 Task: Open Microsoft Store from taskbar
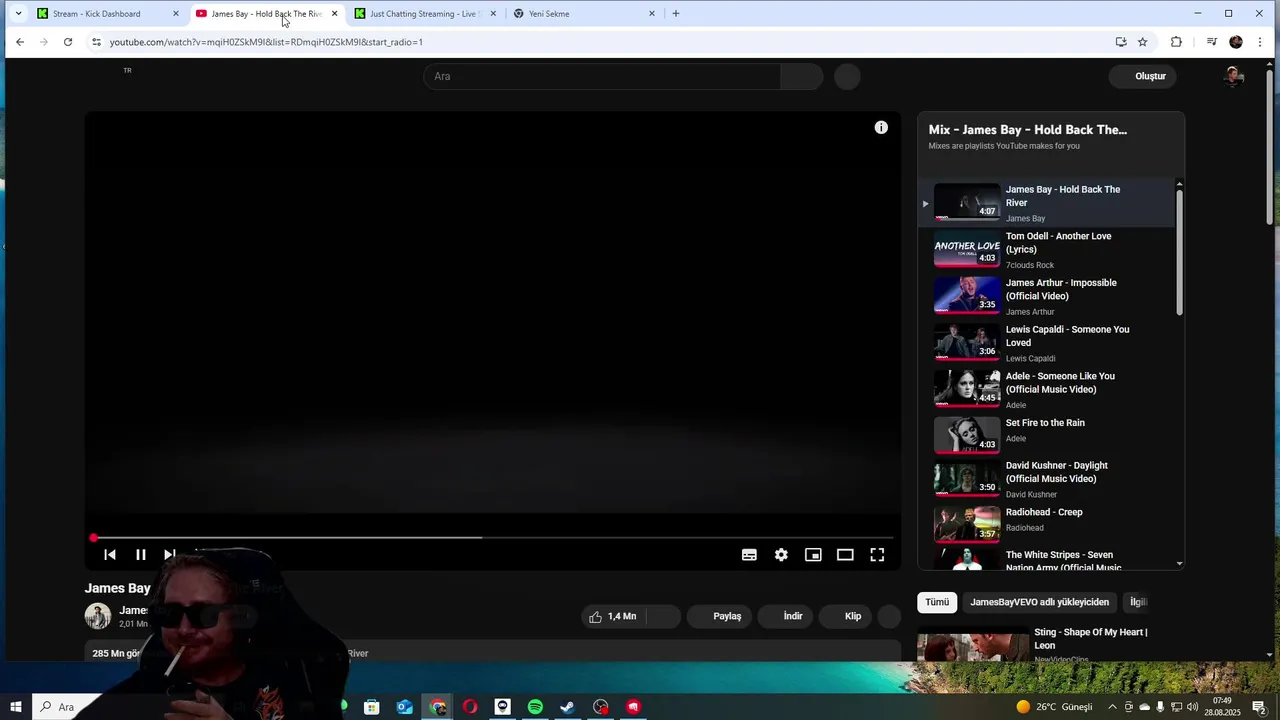pyautogui.click(x=371, y=707)
